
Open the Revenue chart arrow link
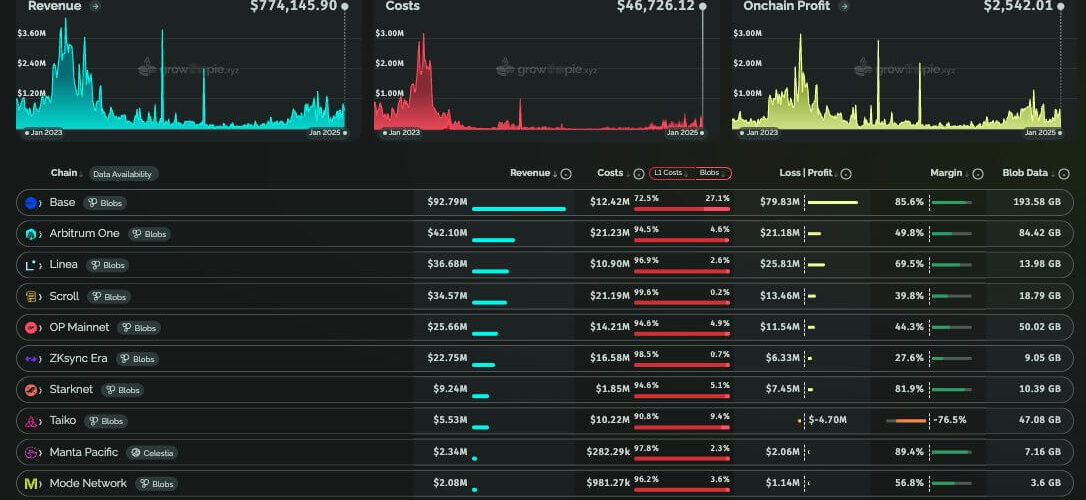(x=95, y=6)
